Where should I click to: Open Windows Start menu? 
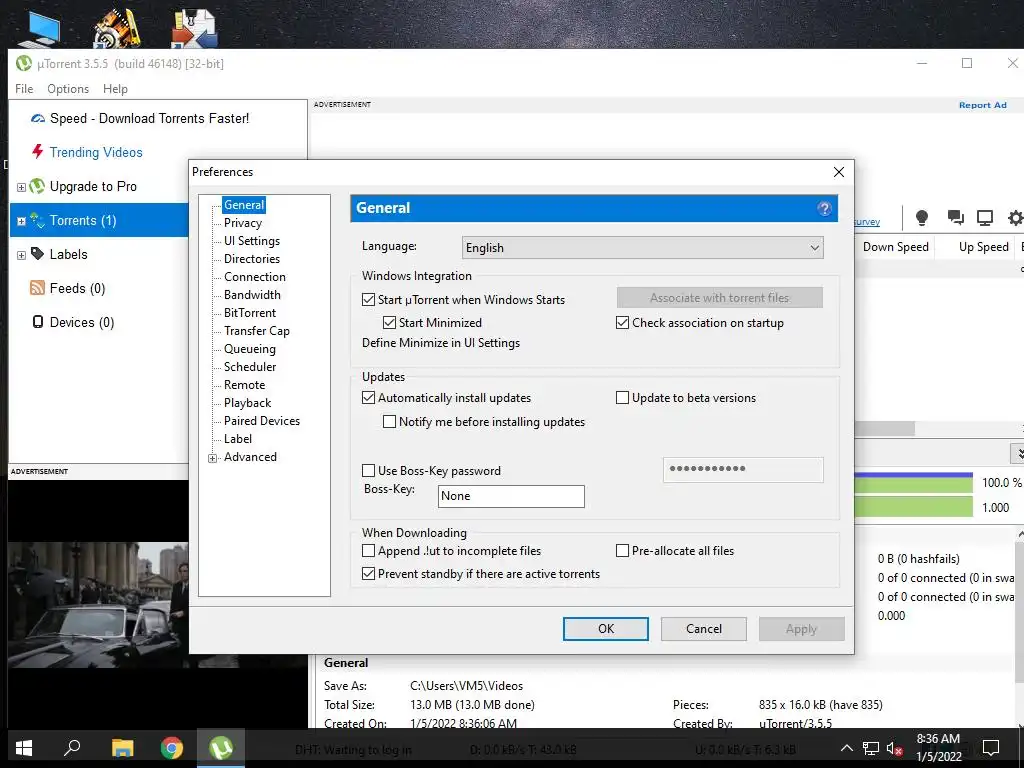(x=24, y=748)
